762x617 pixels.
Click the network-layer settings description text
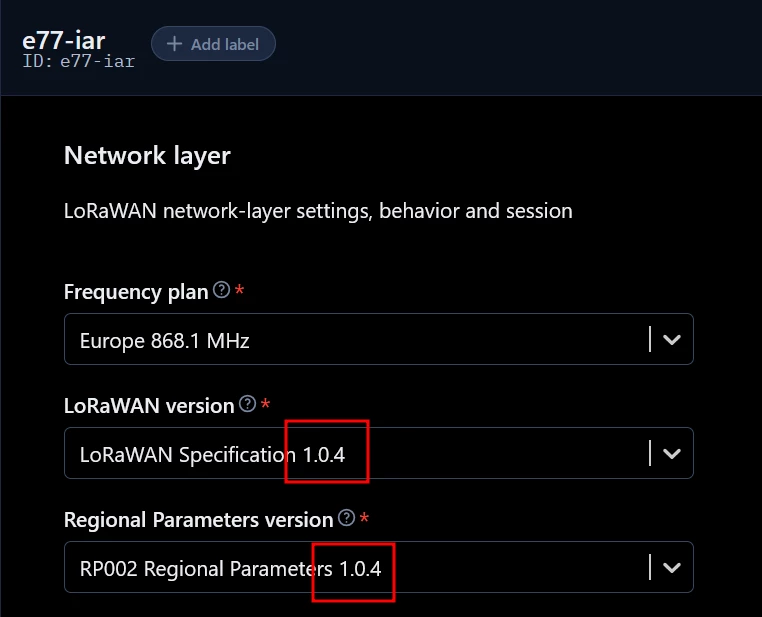pos(318,211)
